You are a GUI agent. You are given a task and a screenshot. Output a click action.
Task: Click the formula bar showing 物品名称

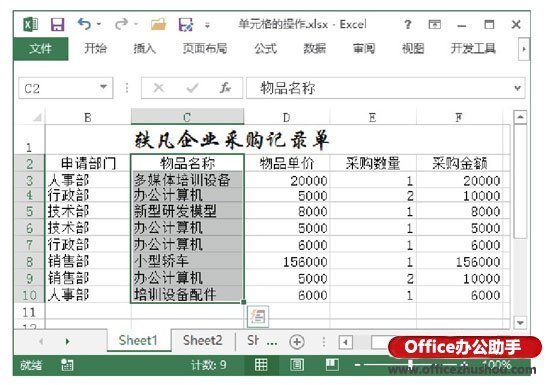tap(379, 88)
